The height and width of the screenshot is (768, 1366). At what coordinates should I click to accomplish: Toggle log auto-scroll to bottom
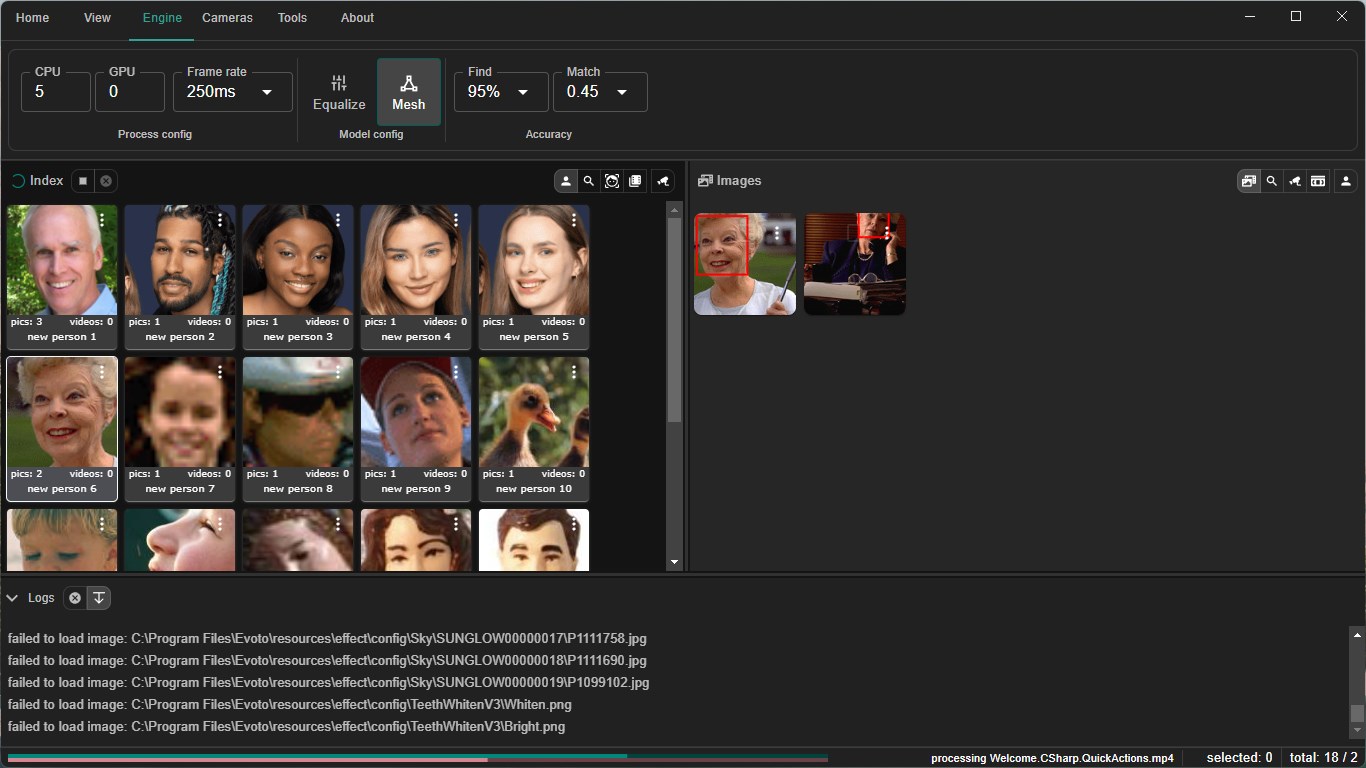pos(99,598)
